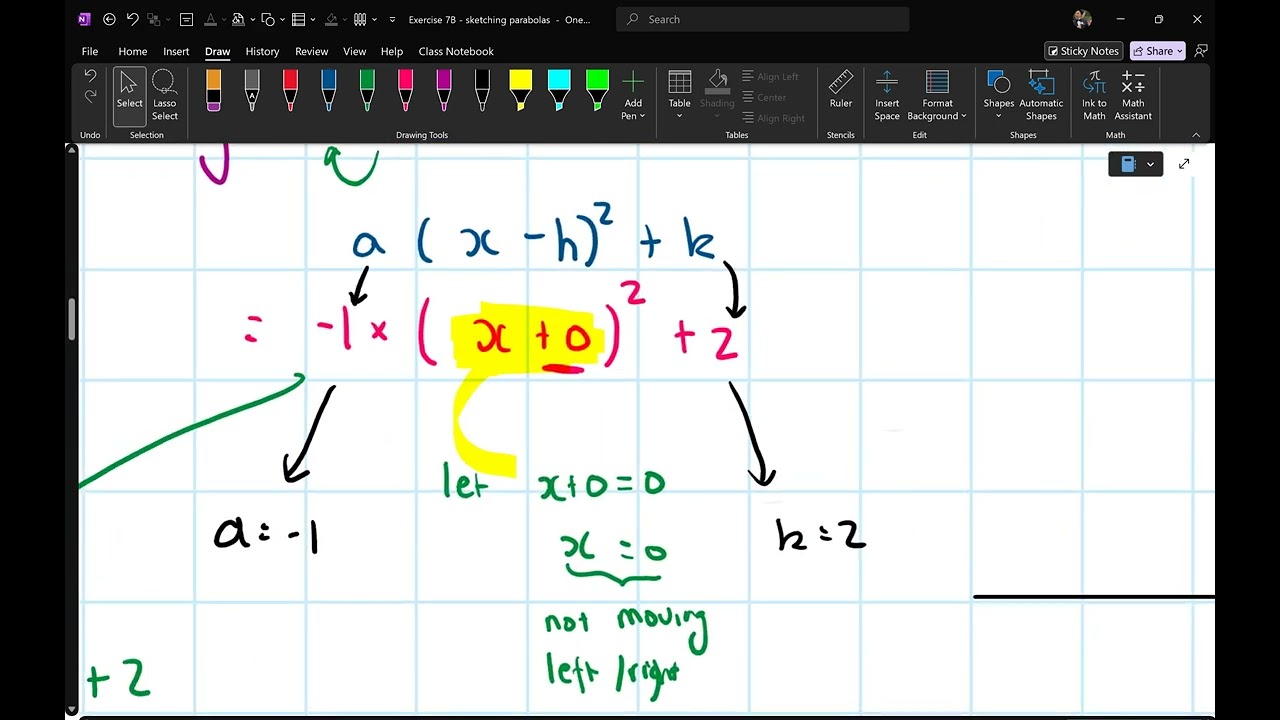
Task: Open Format Background dropdown
Action: pos(937,96)
